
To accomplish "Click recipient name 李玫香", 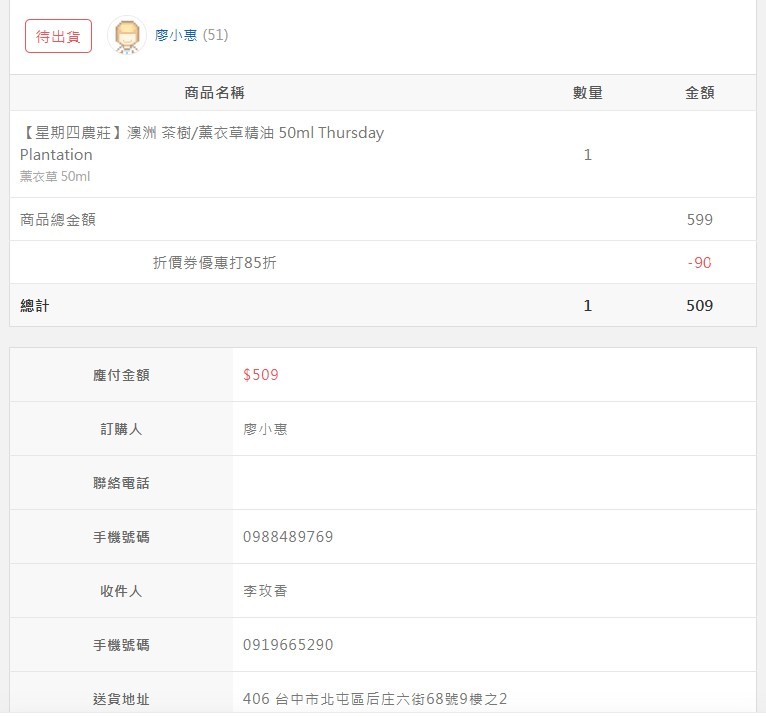I will (265, 590).
